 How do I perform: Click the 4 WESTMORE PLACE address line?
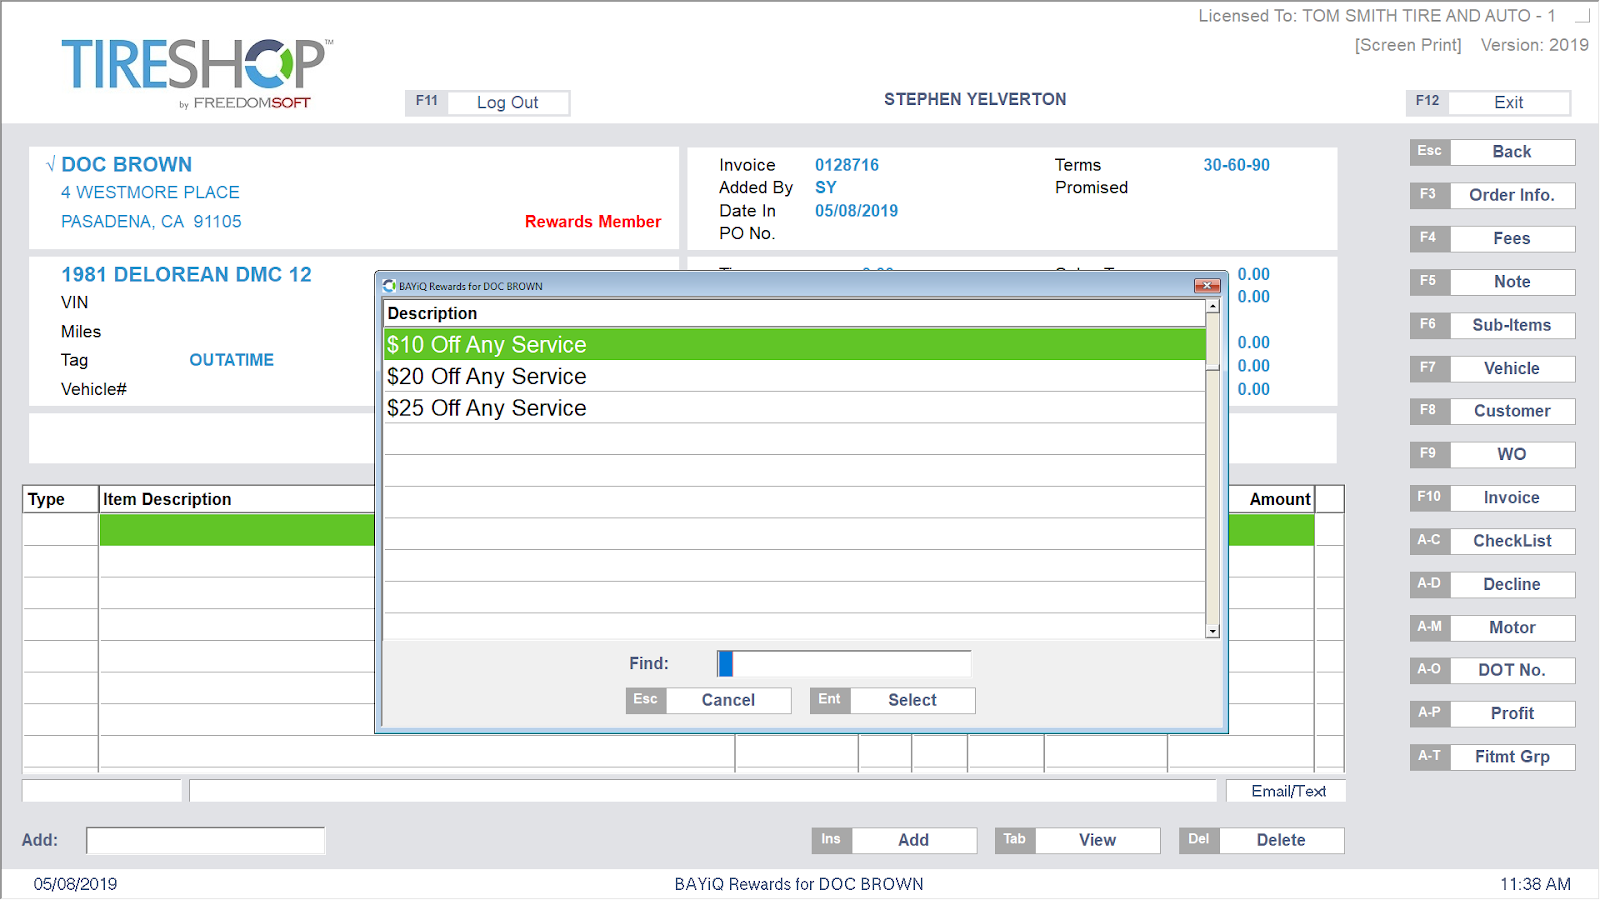pyautogui.click(x=150, y=192)
